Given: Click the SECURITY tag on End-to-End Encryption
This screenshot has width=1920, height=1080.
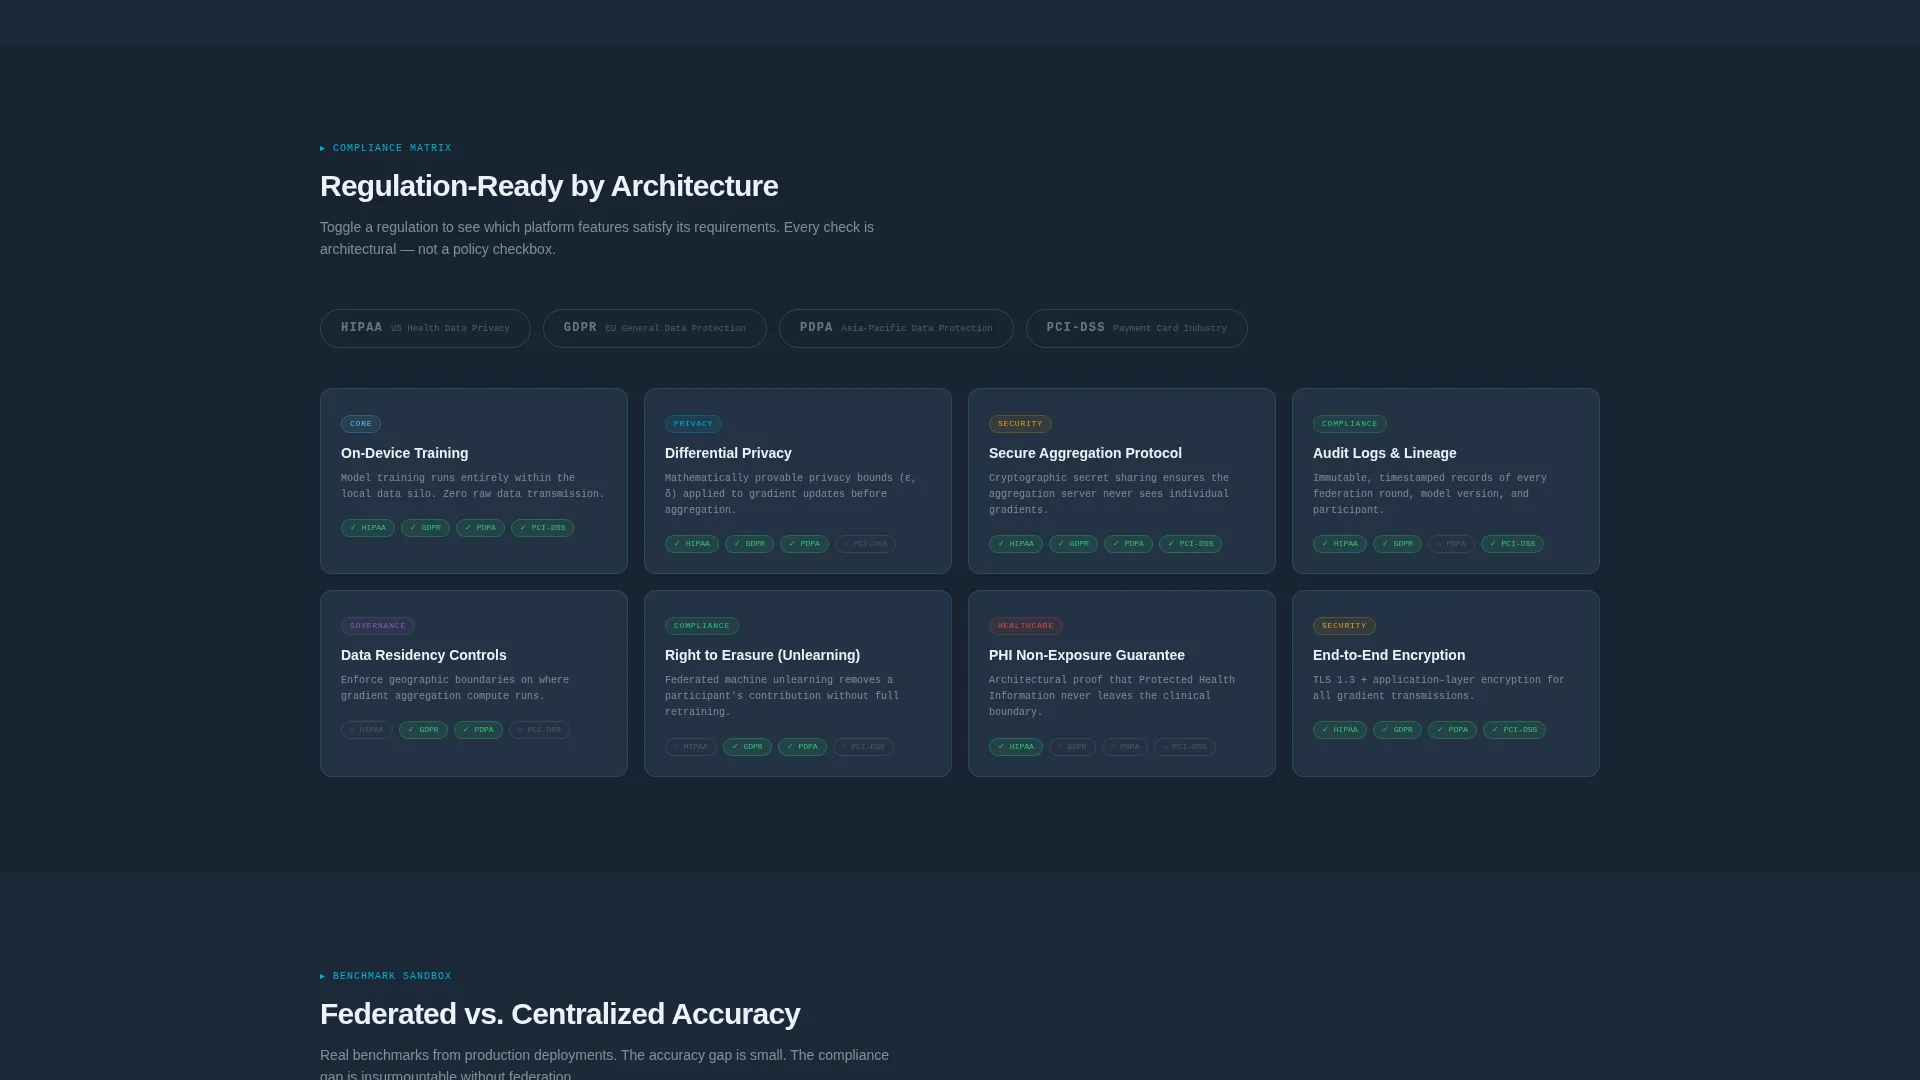Looking at the screenshot, I should tap(1344, 626).
